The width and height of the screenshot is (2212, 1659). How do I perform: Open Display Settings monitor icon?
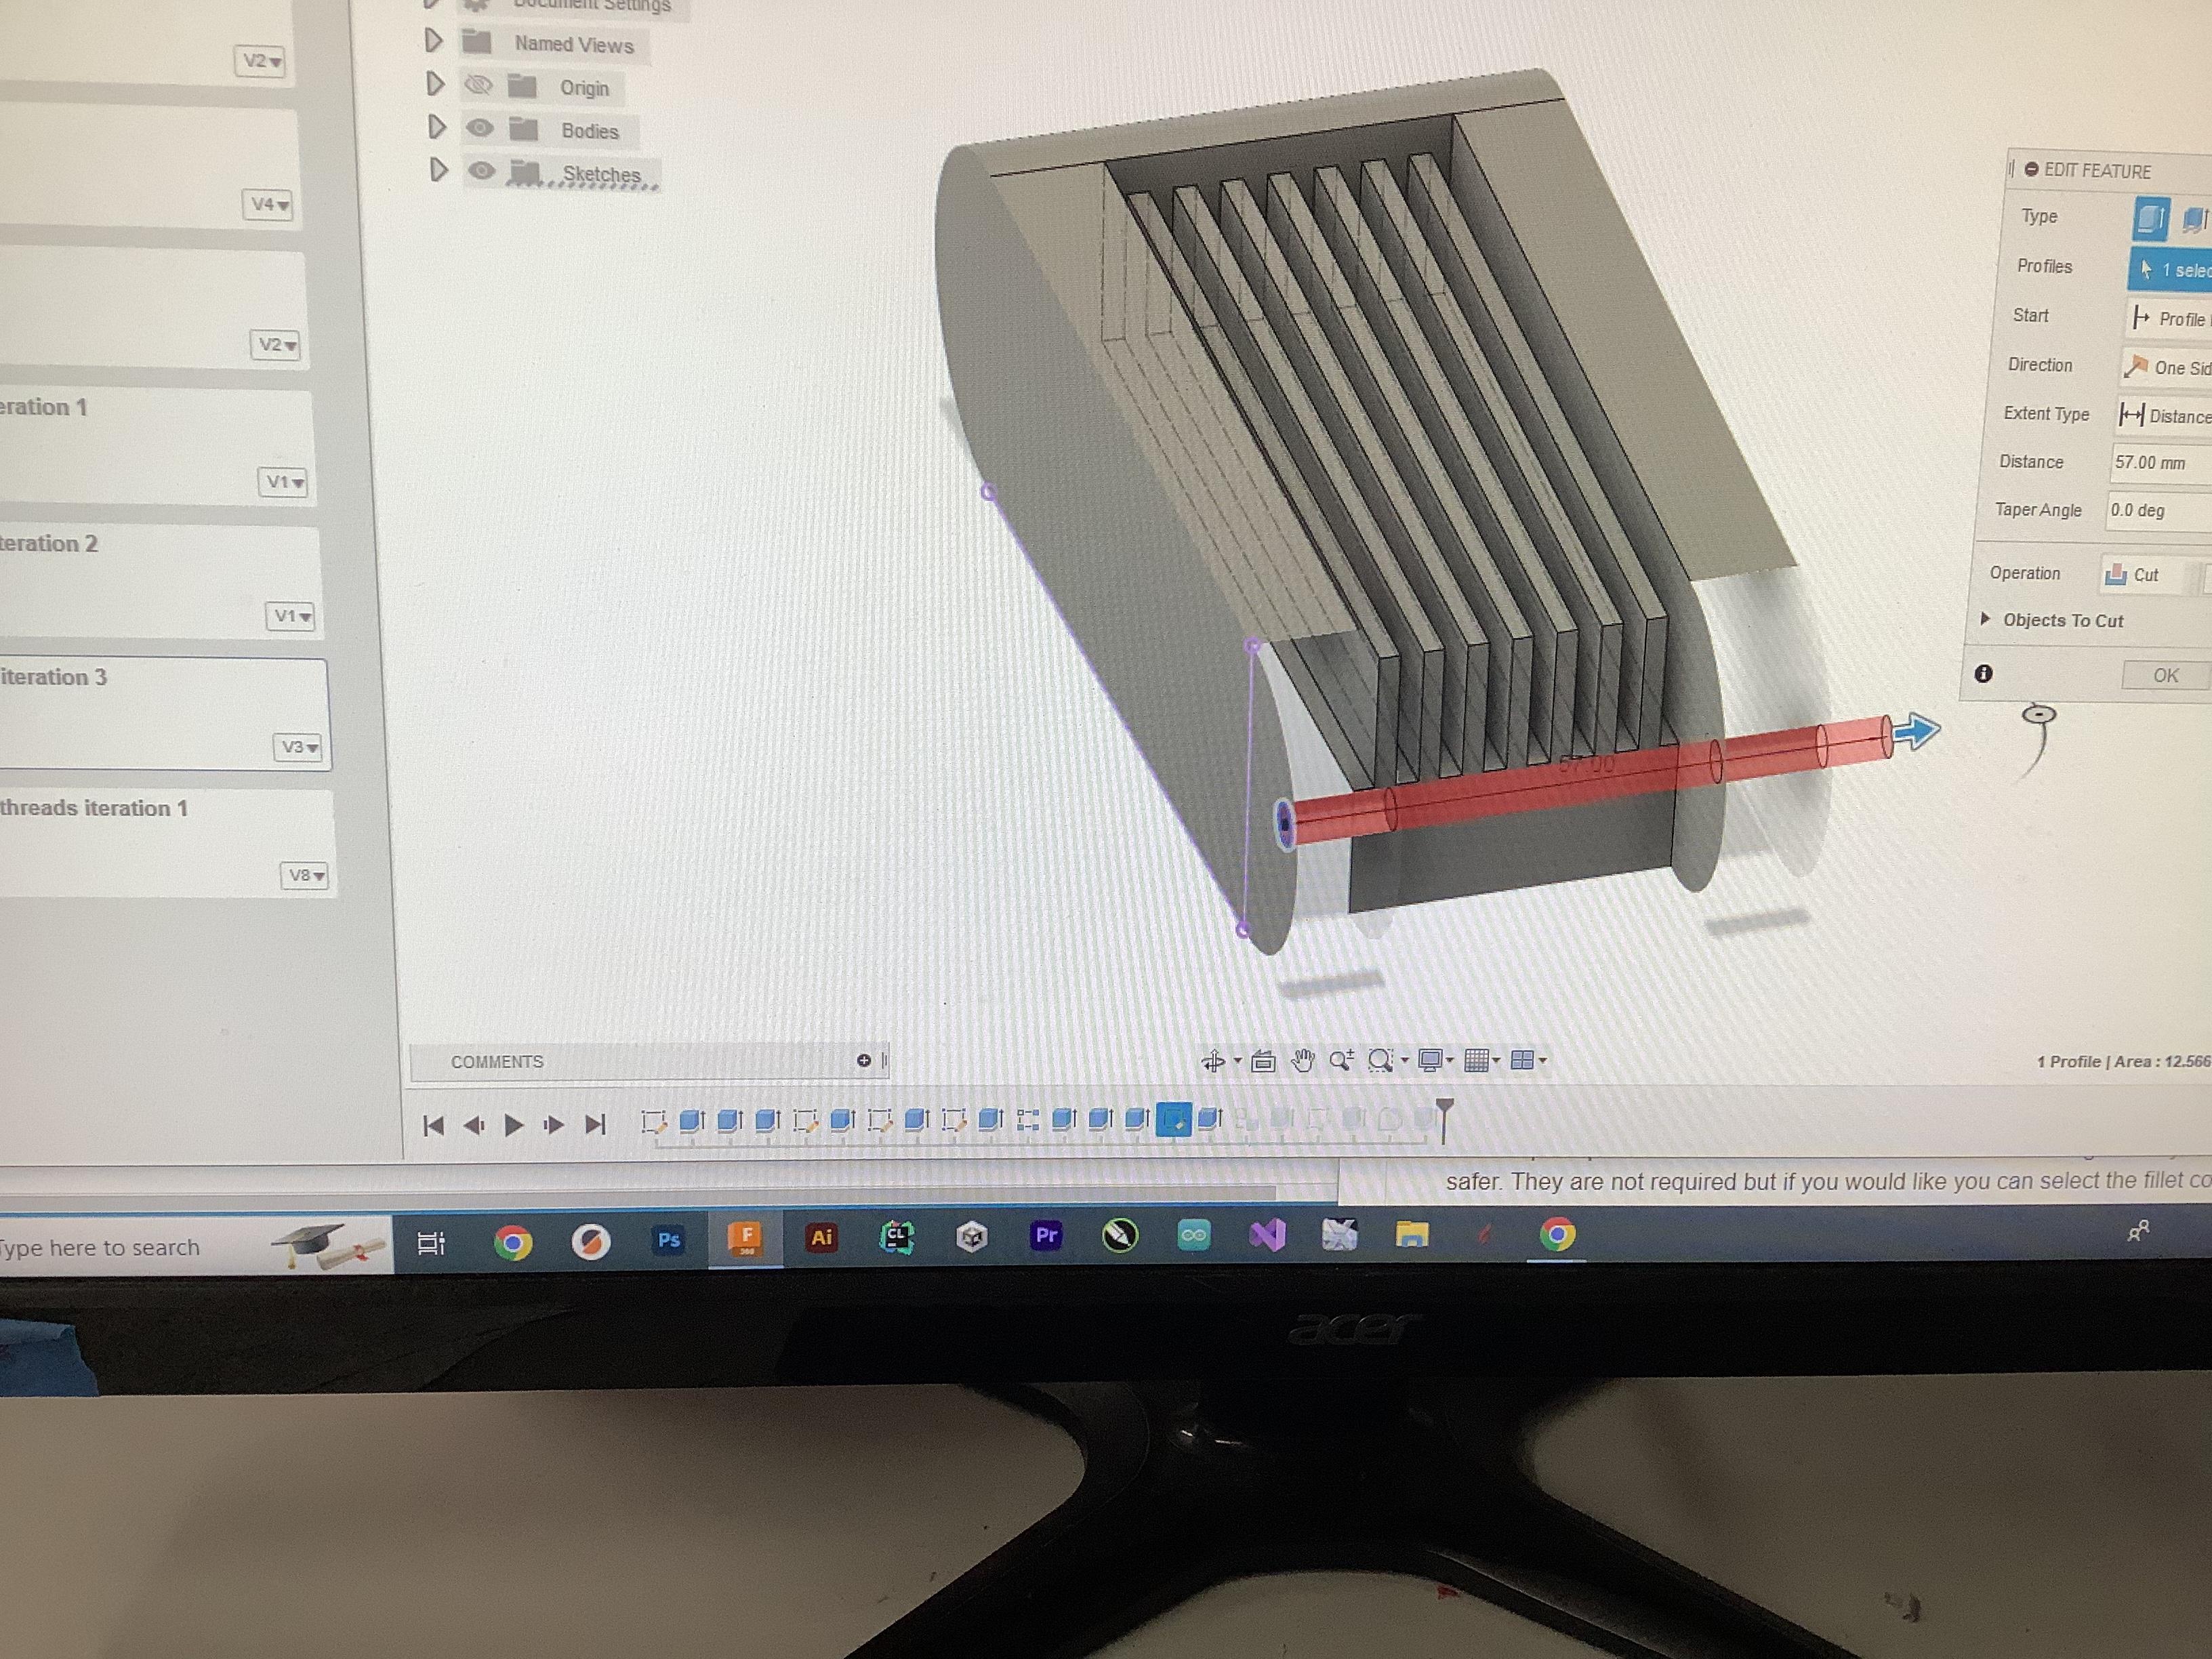pyautogui.click(x=1430, y=1060)
